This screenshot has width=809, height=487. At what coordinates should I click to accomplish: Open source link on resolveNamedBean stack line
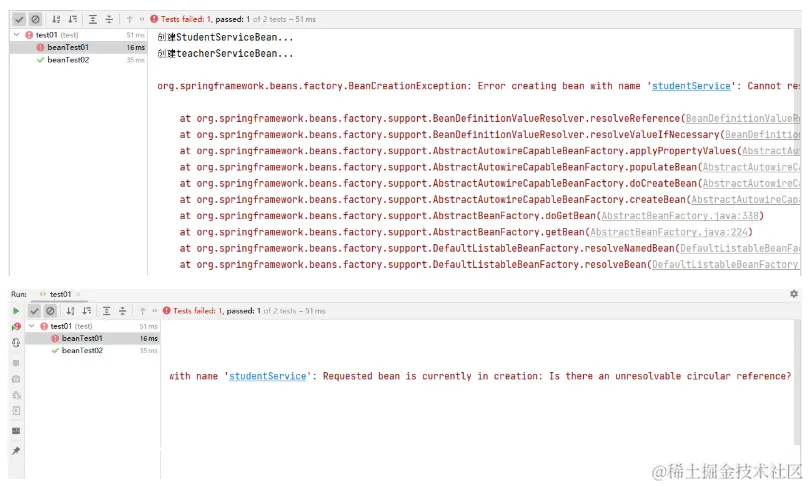pyautogui.click(x=740, y=248)
